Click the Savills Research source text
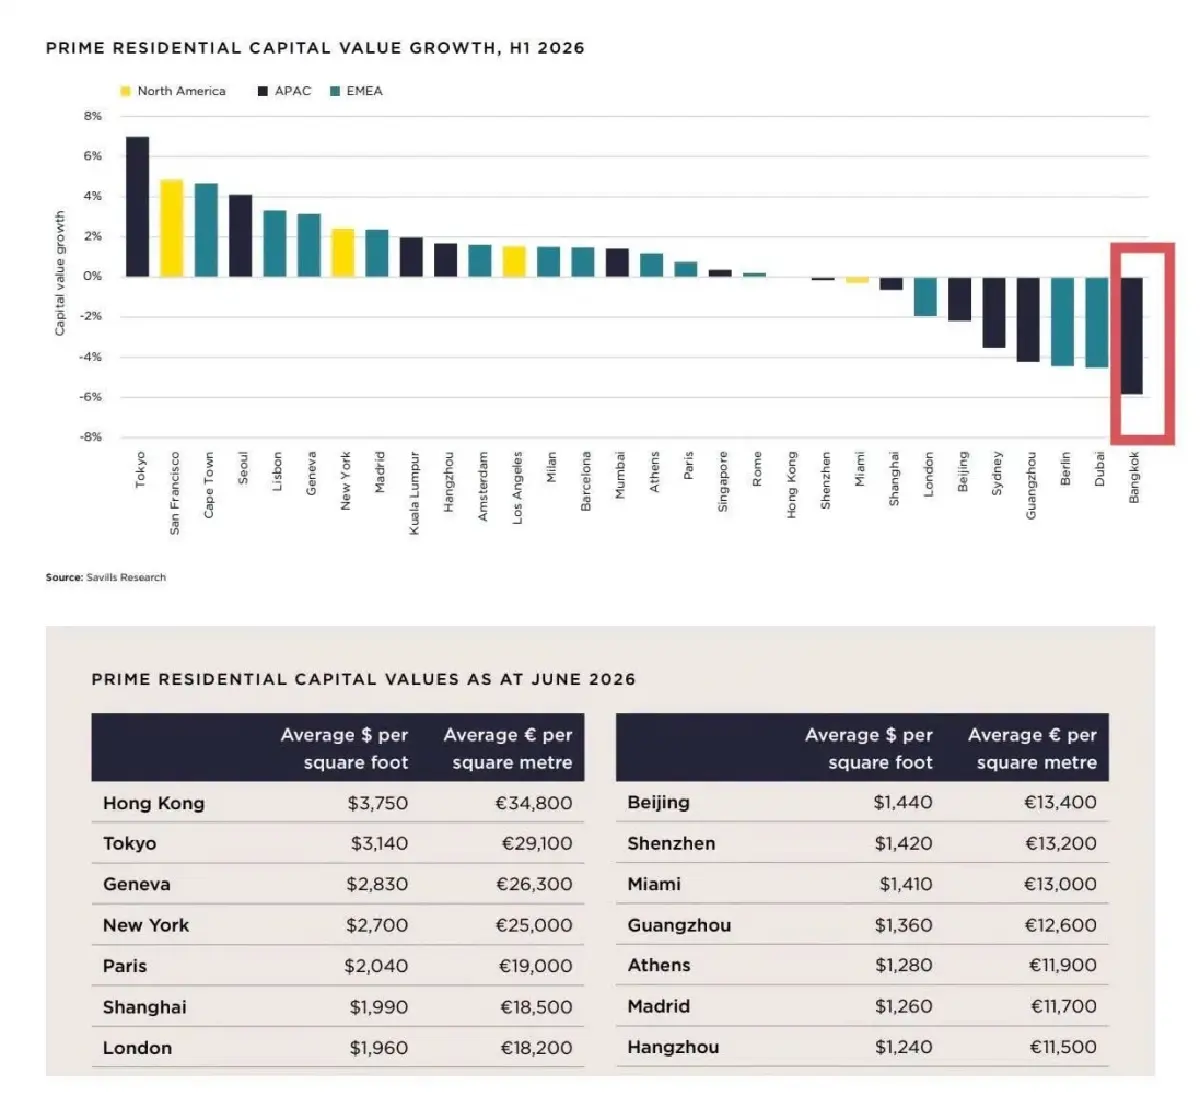This screenshot has width=1200, height=1120. [x=126, y=577]
